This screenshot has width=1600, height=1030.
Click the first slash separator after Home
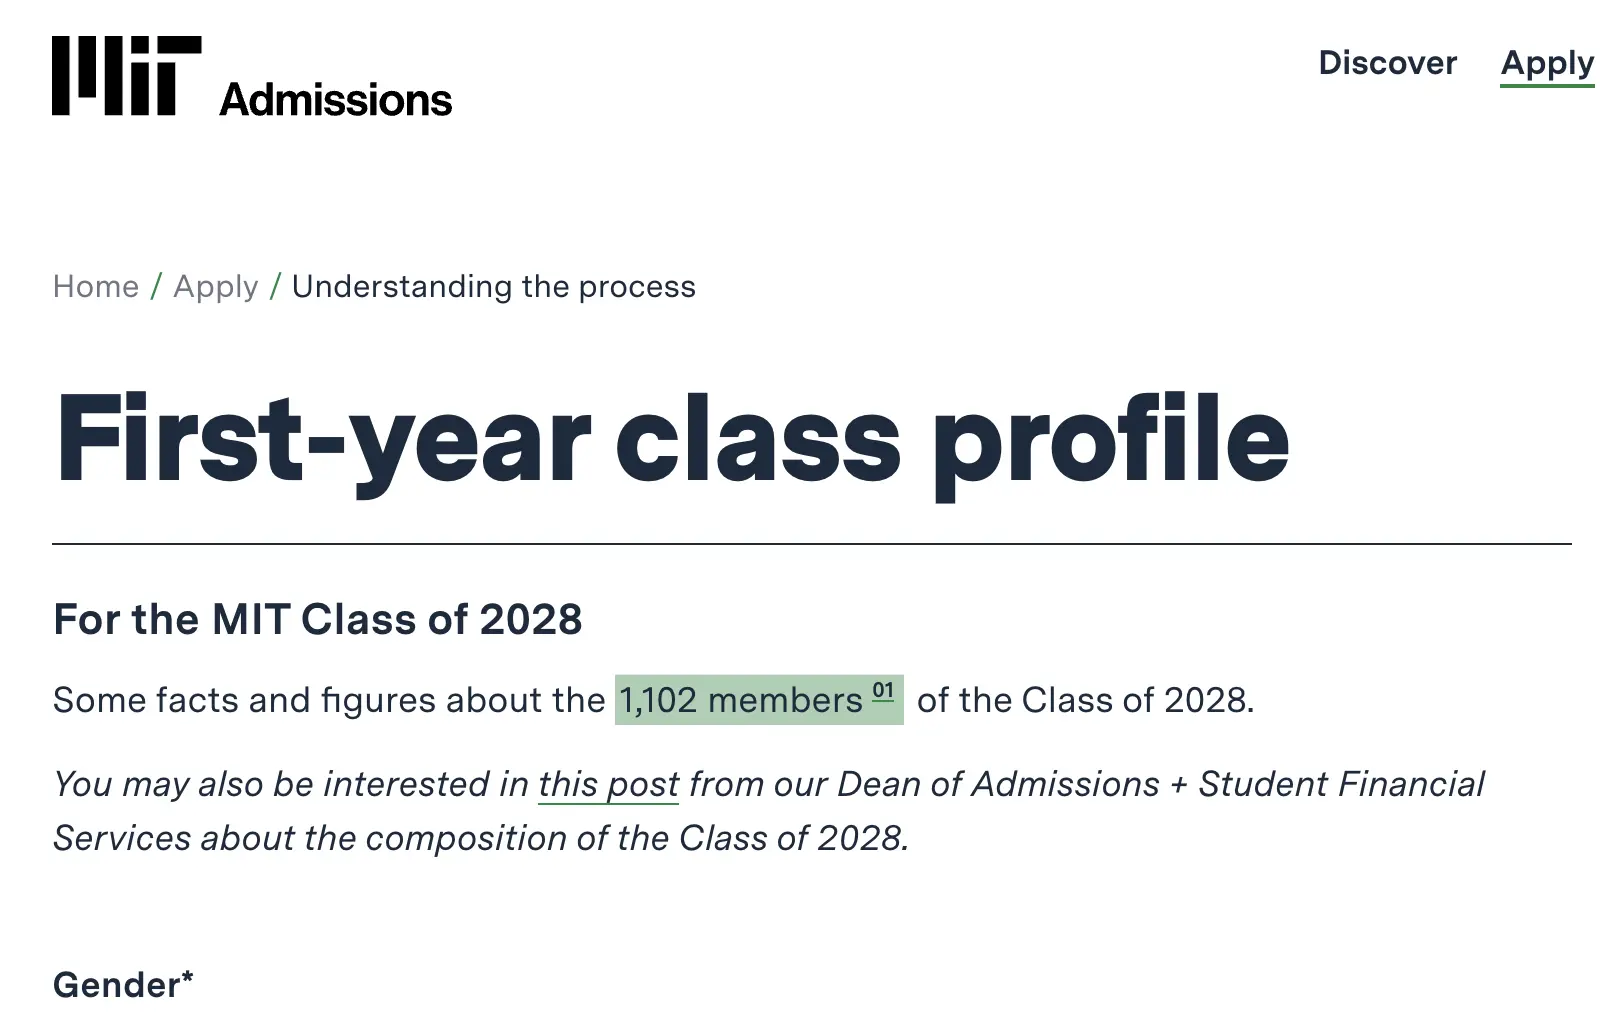pos(156,287)
